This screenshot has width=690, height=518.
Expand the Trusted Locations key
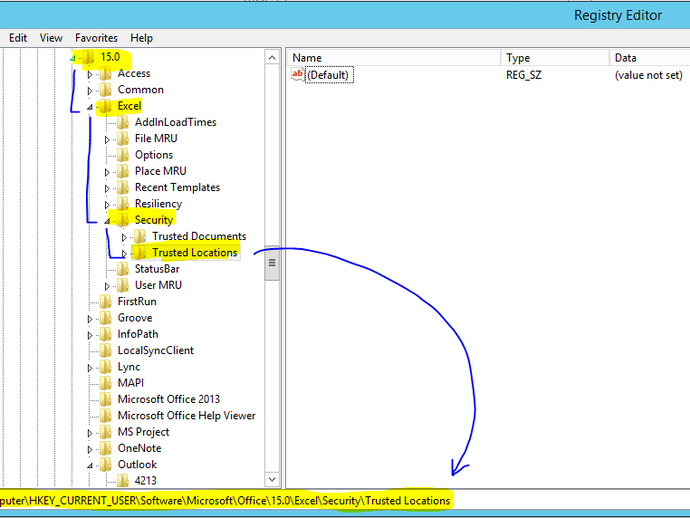[x=124, y=253]
